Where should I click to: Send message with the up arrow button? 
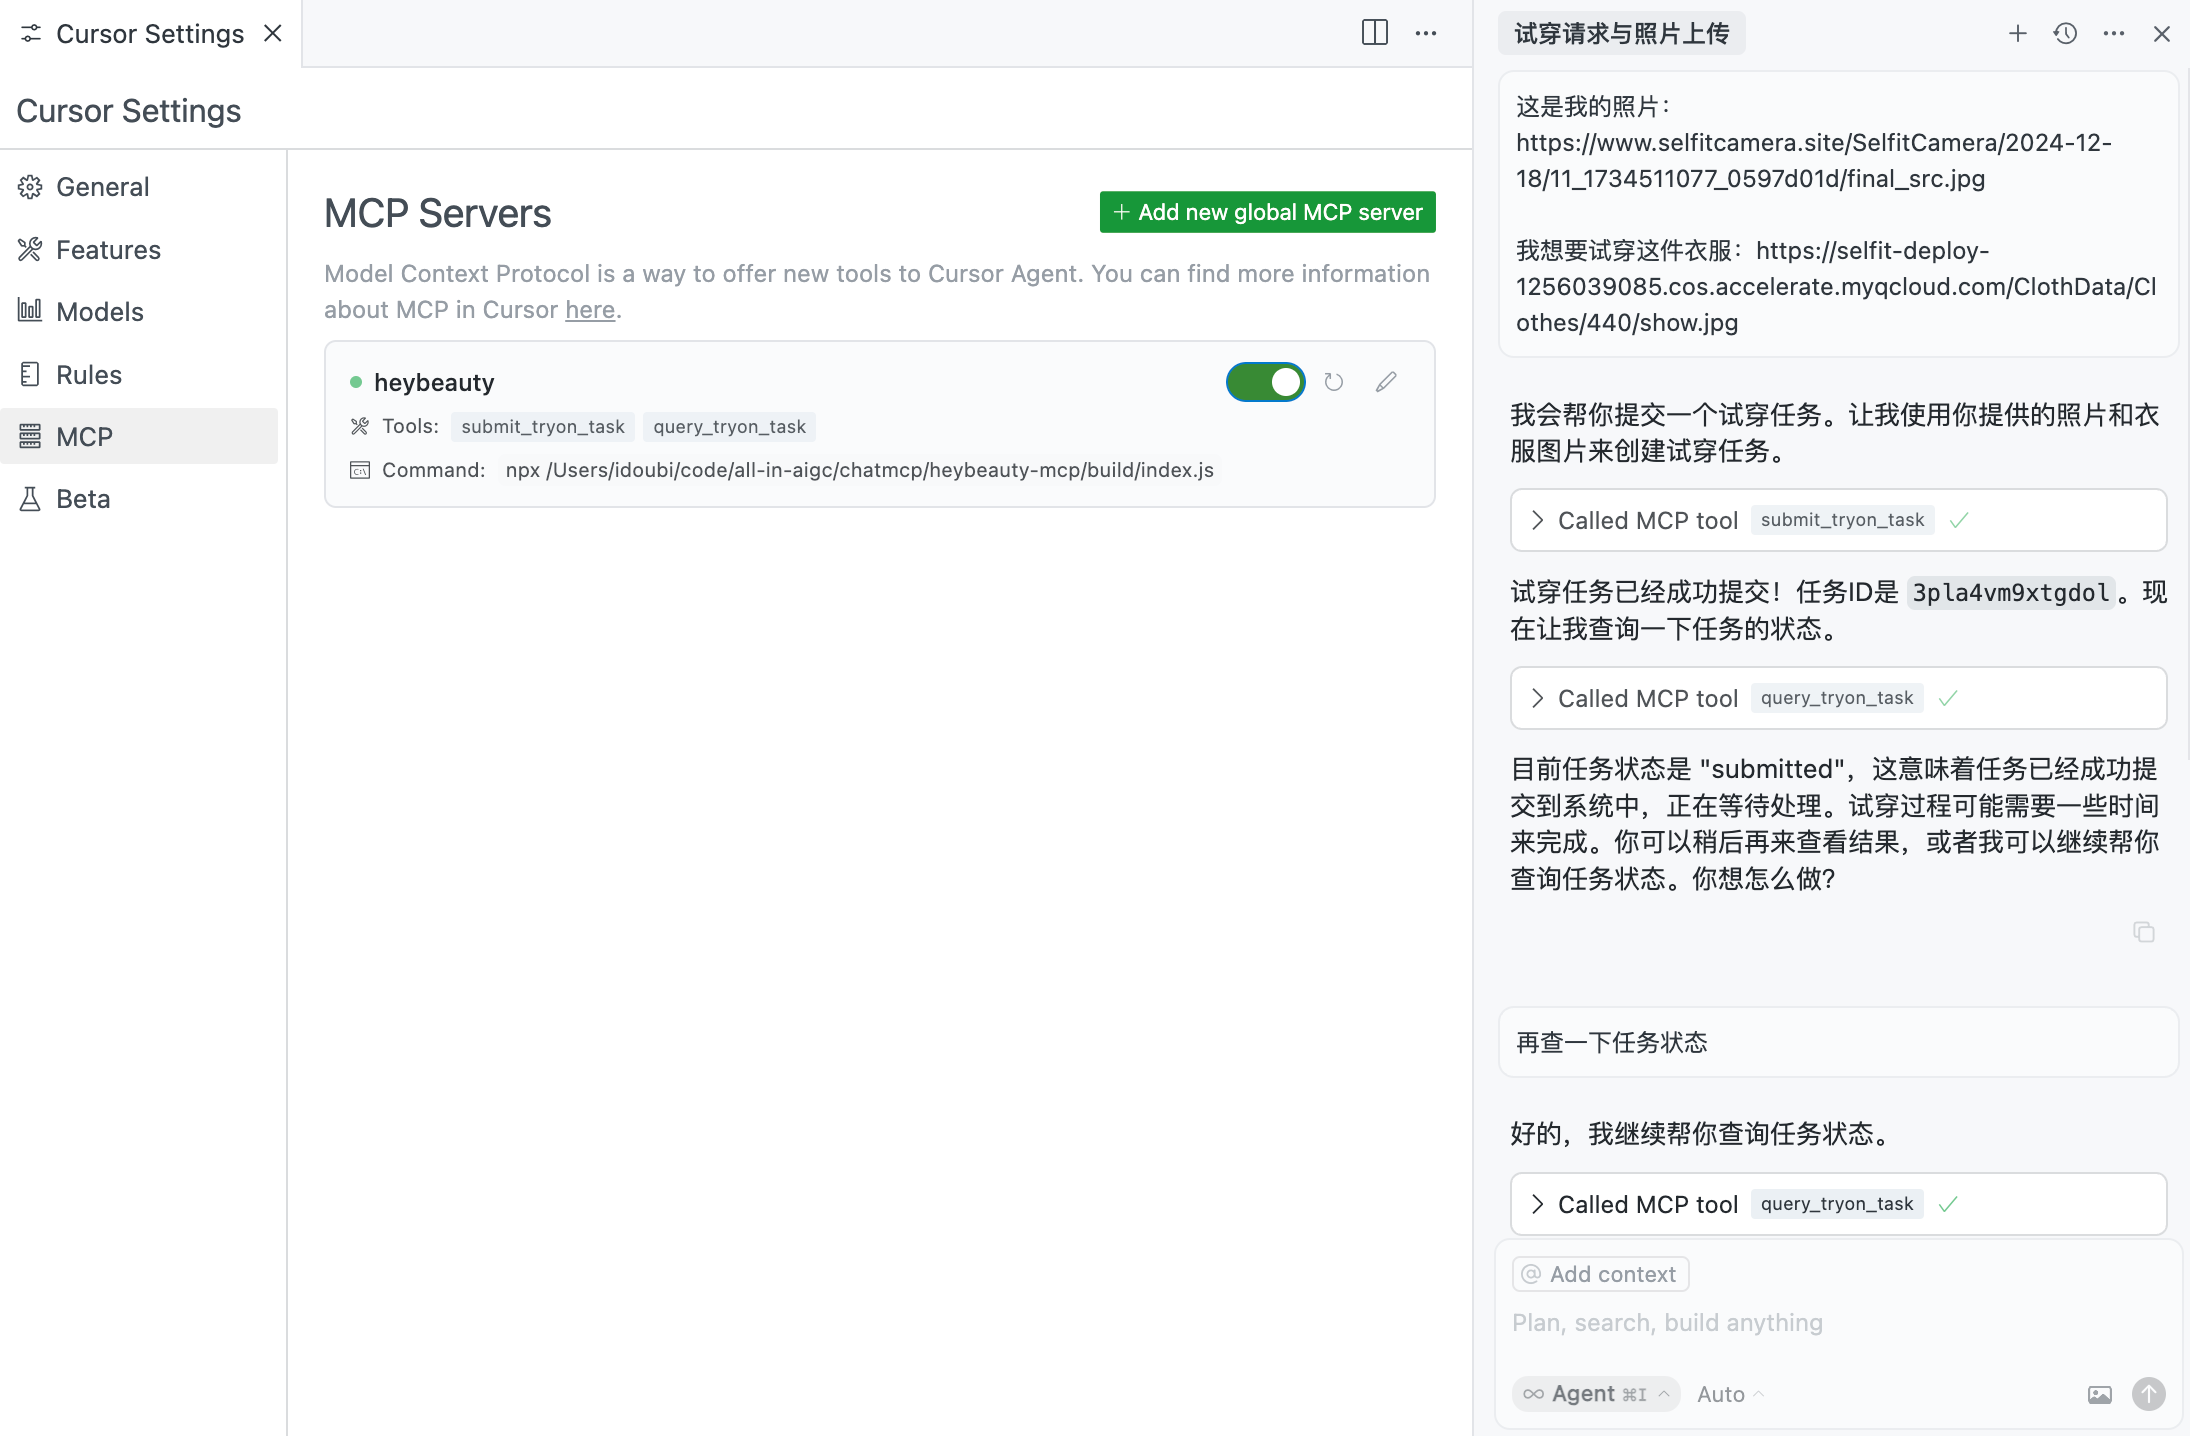coord(2148,1394)
